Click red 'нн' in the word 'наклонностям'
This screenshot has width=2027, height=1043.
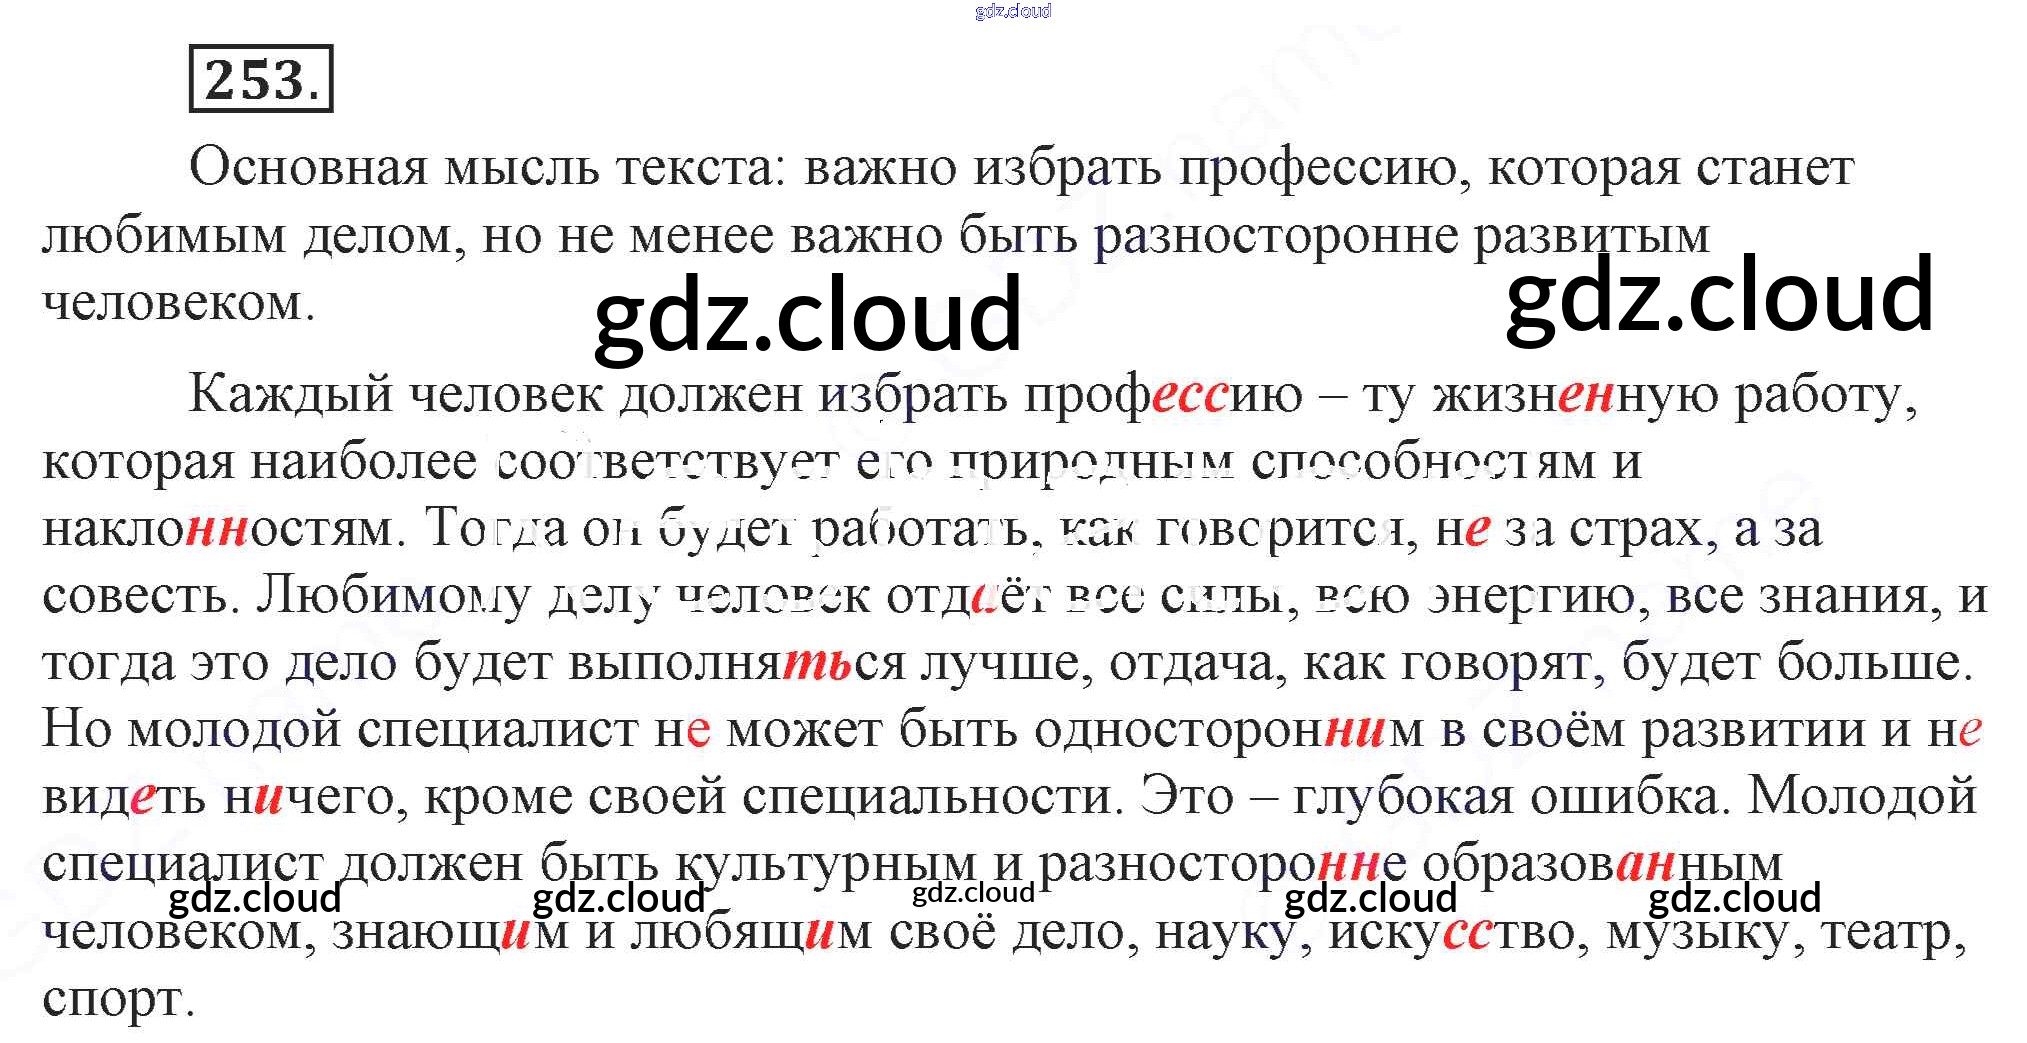pos(217,529)
